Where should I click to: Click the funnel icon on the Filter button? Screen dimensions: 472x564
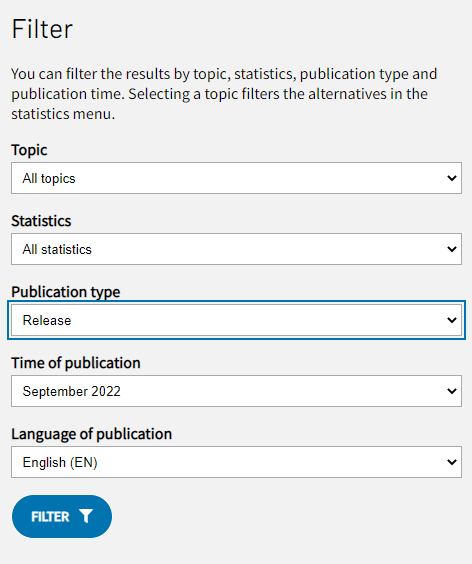click(86, 517)
